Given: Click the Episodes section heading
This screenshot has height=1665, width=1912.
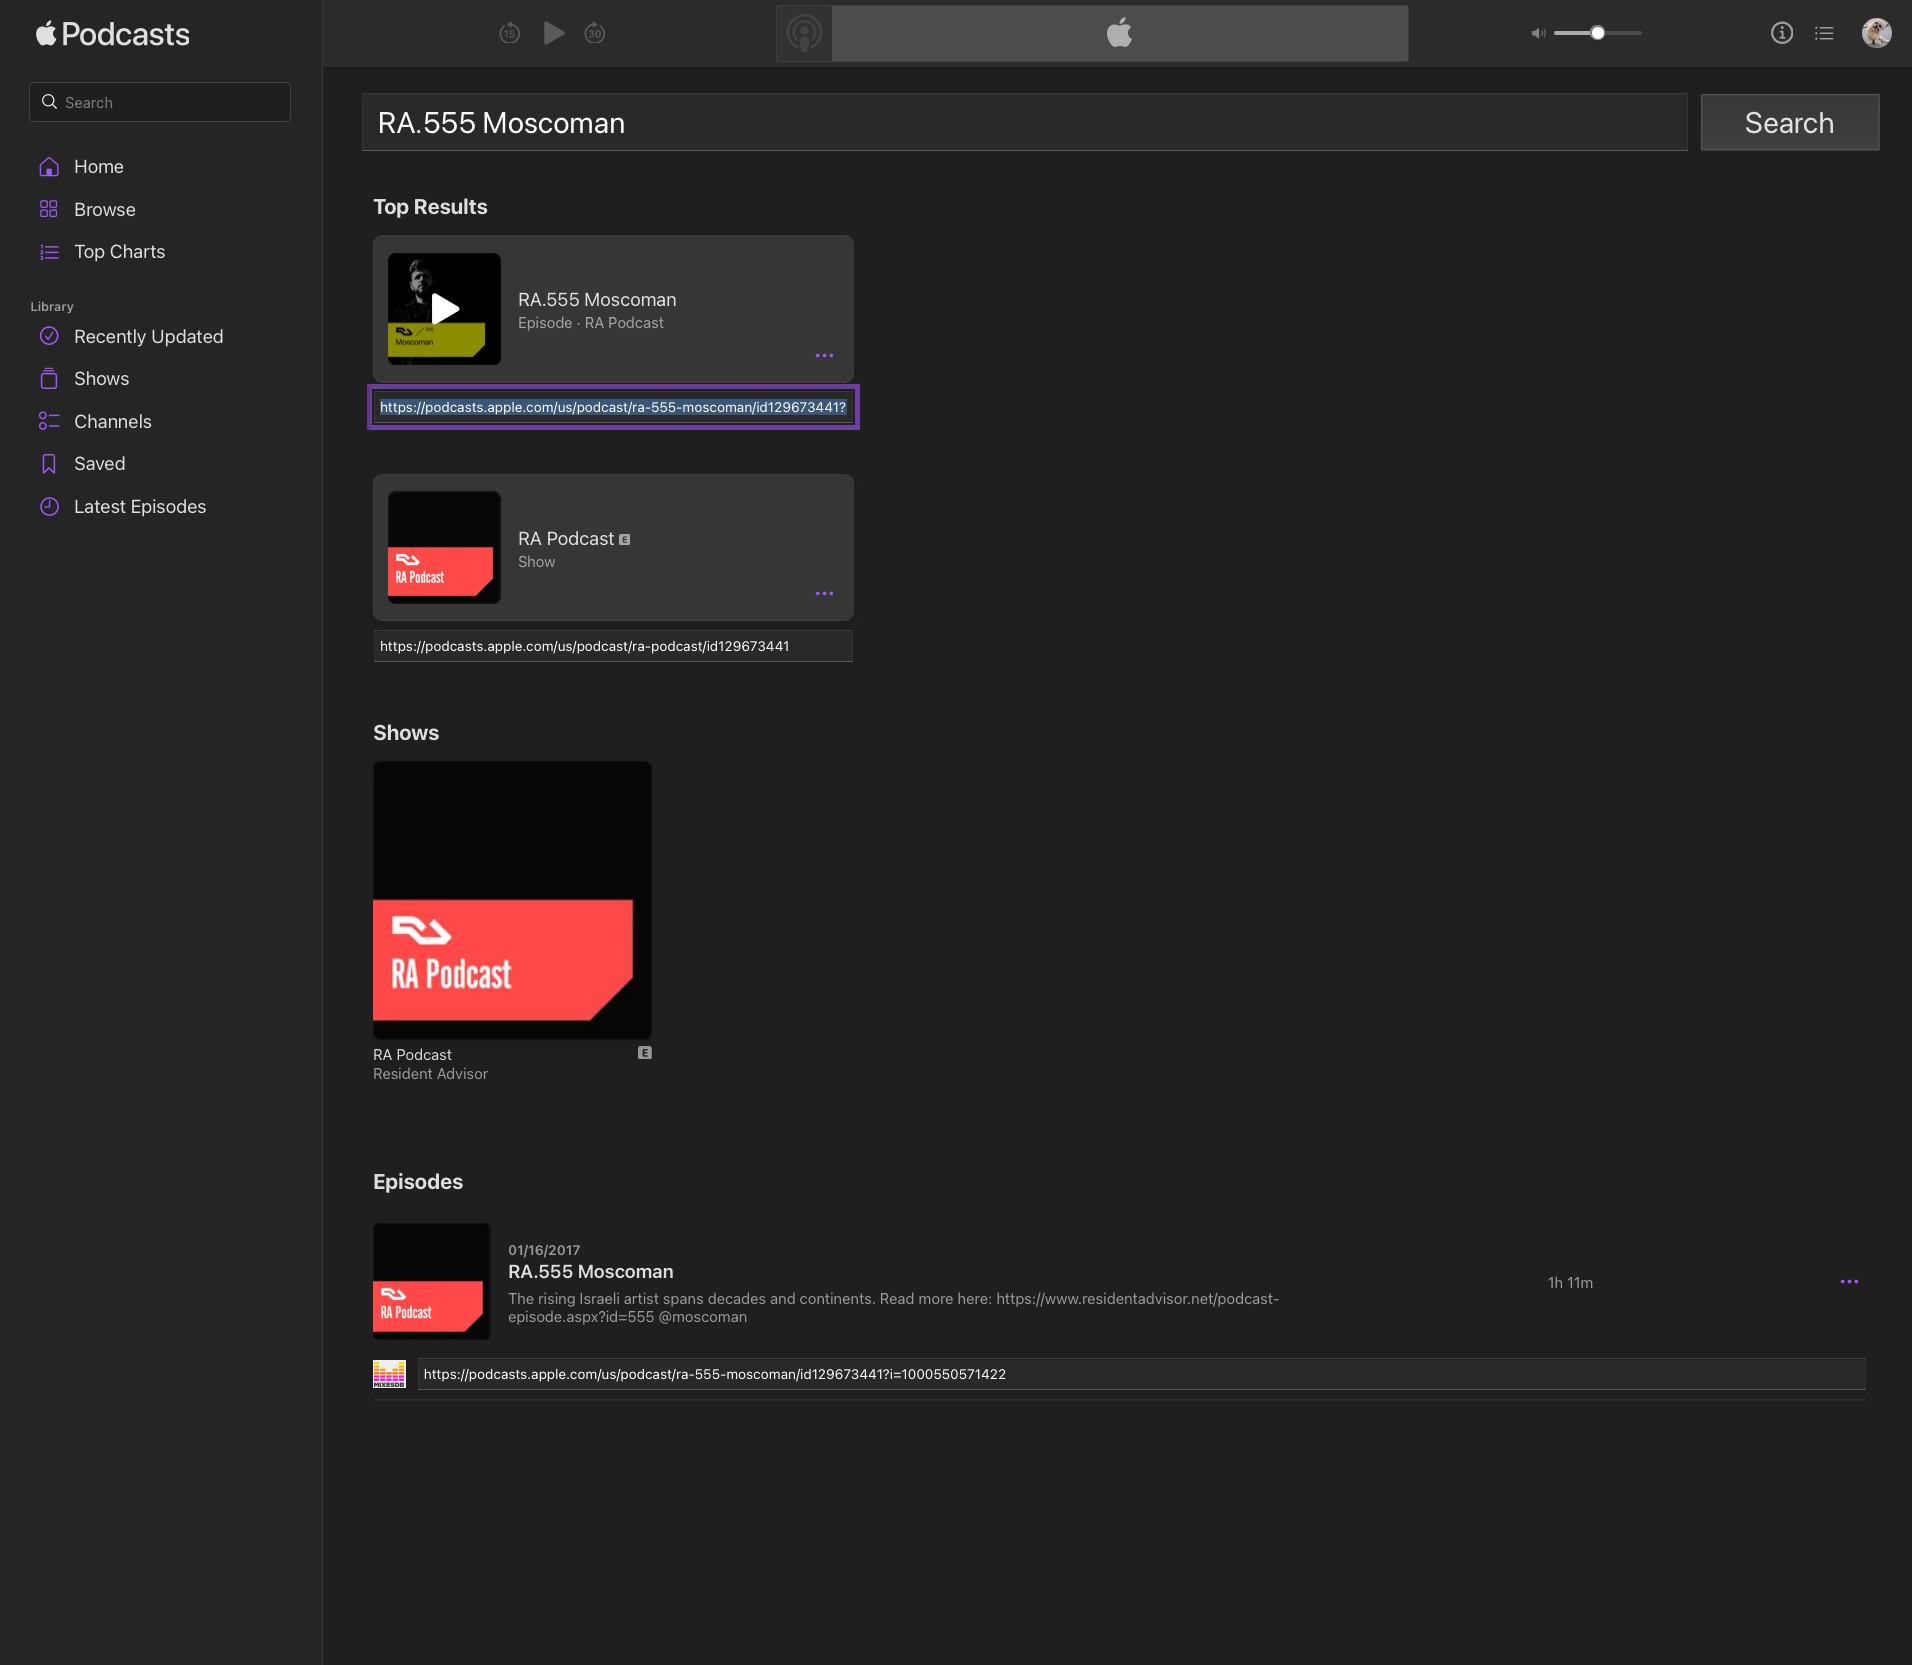Looking at the screenshot, I should coord(418,1182).
